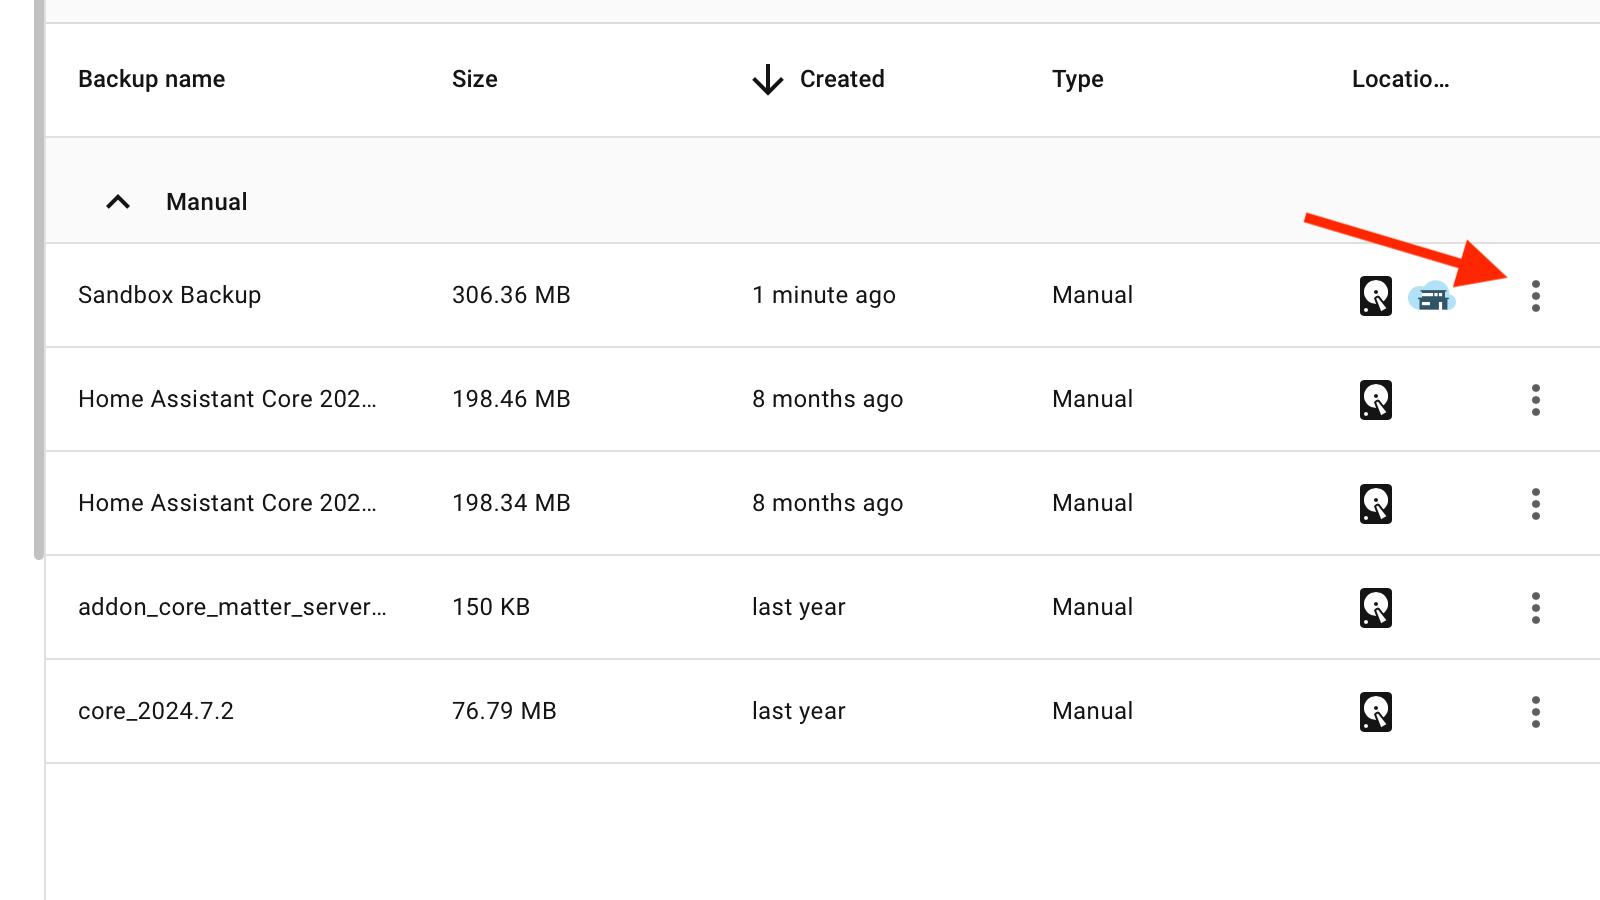1600x900 pixels.
Task: Select the Manual group header label
Action: [207, 202]
